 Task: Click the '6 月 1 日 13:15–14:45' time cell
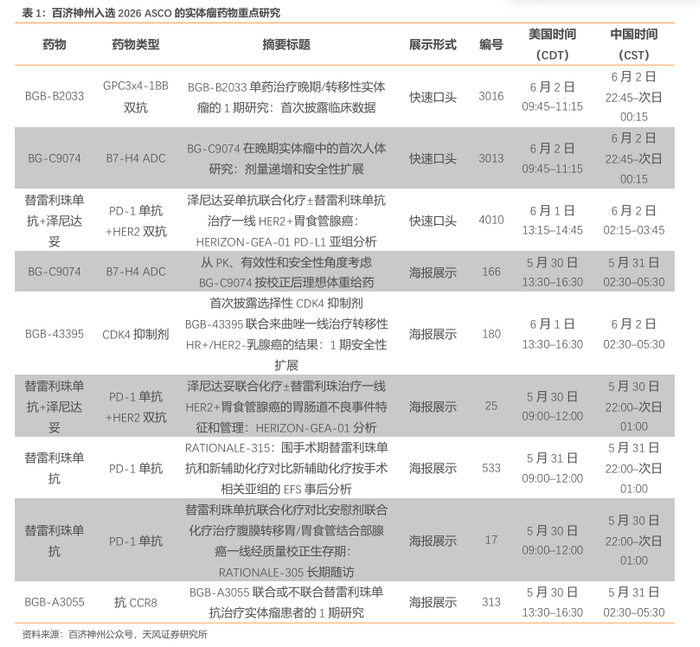click(x=552, y=220)
